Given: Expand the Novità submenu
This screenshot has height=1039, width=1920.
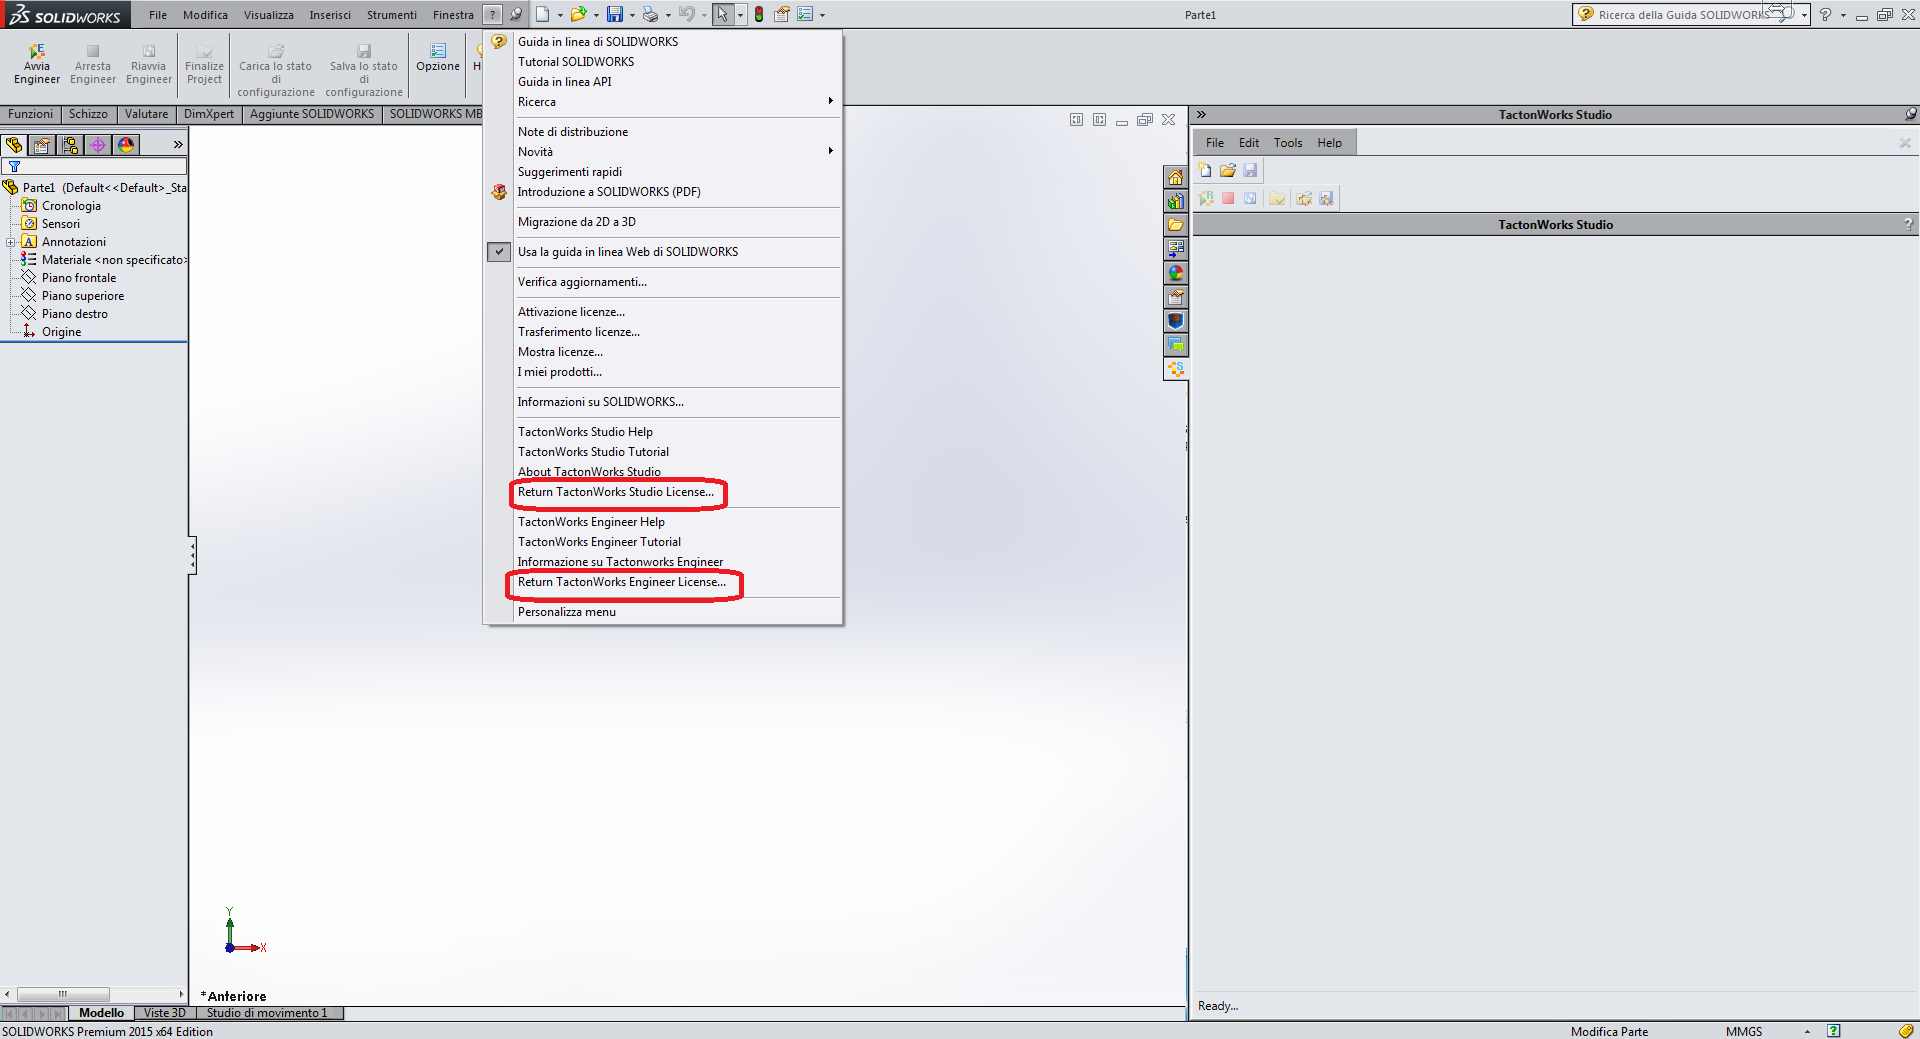Looking at the screenshot, I should (x=830, y=151).
